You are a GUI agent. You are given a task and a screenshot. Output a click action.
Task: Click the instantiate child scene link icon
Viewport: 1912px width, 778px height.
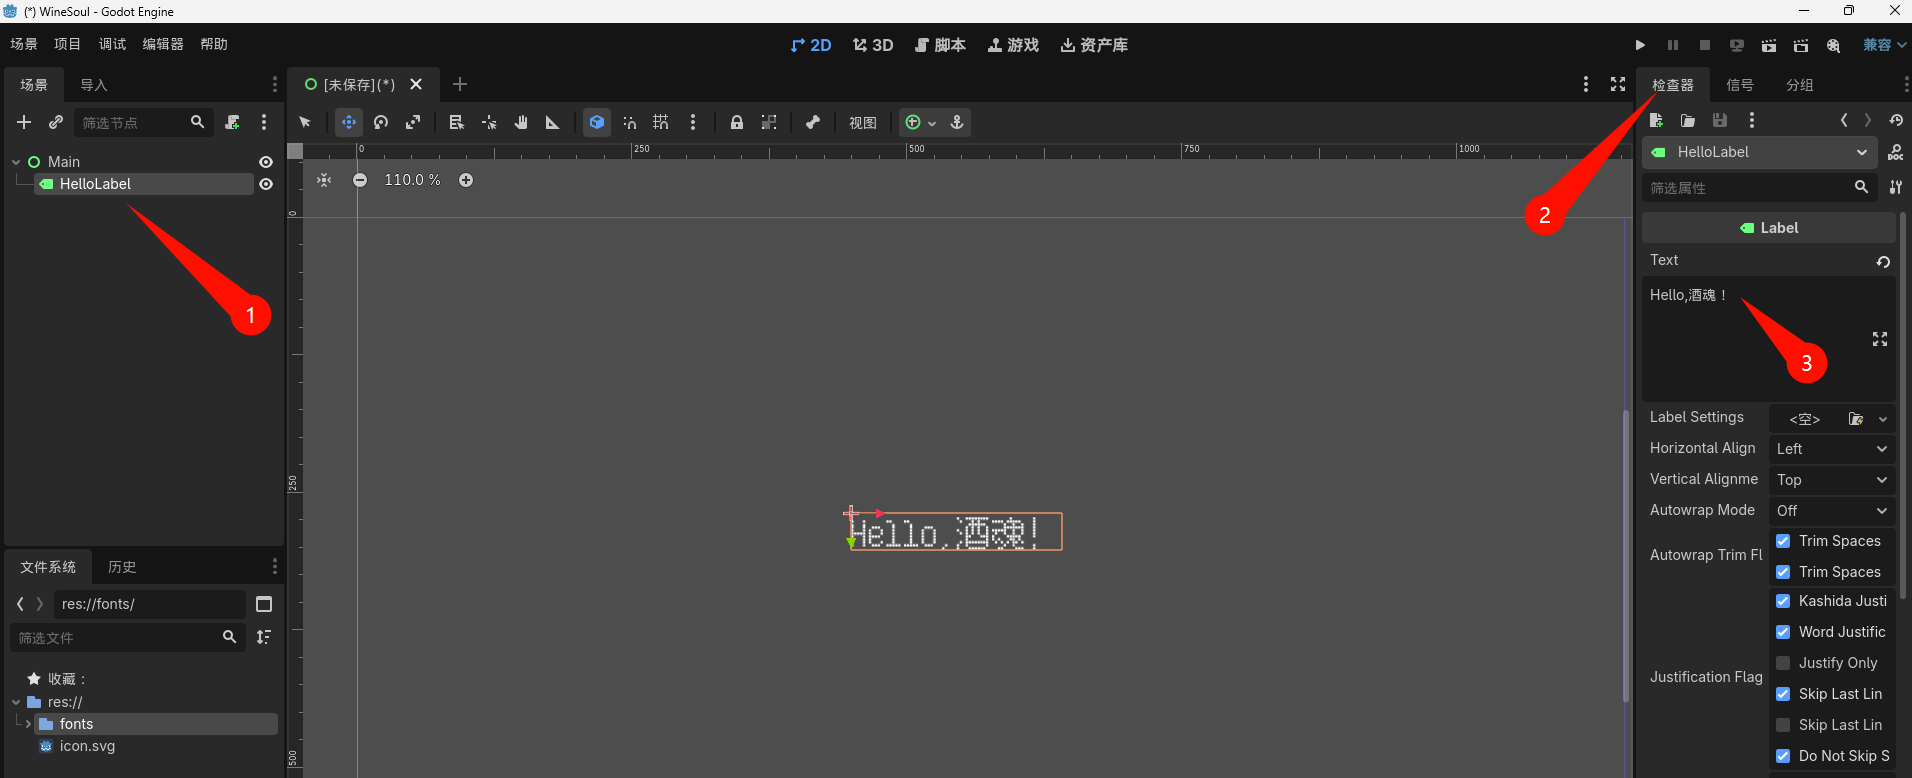tap(56, 122)
